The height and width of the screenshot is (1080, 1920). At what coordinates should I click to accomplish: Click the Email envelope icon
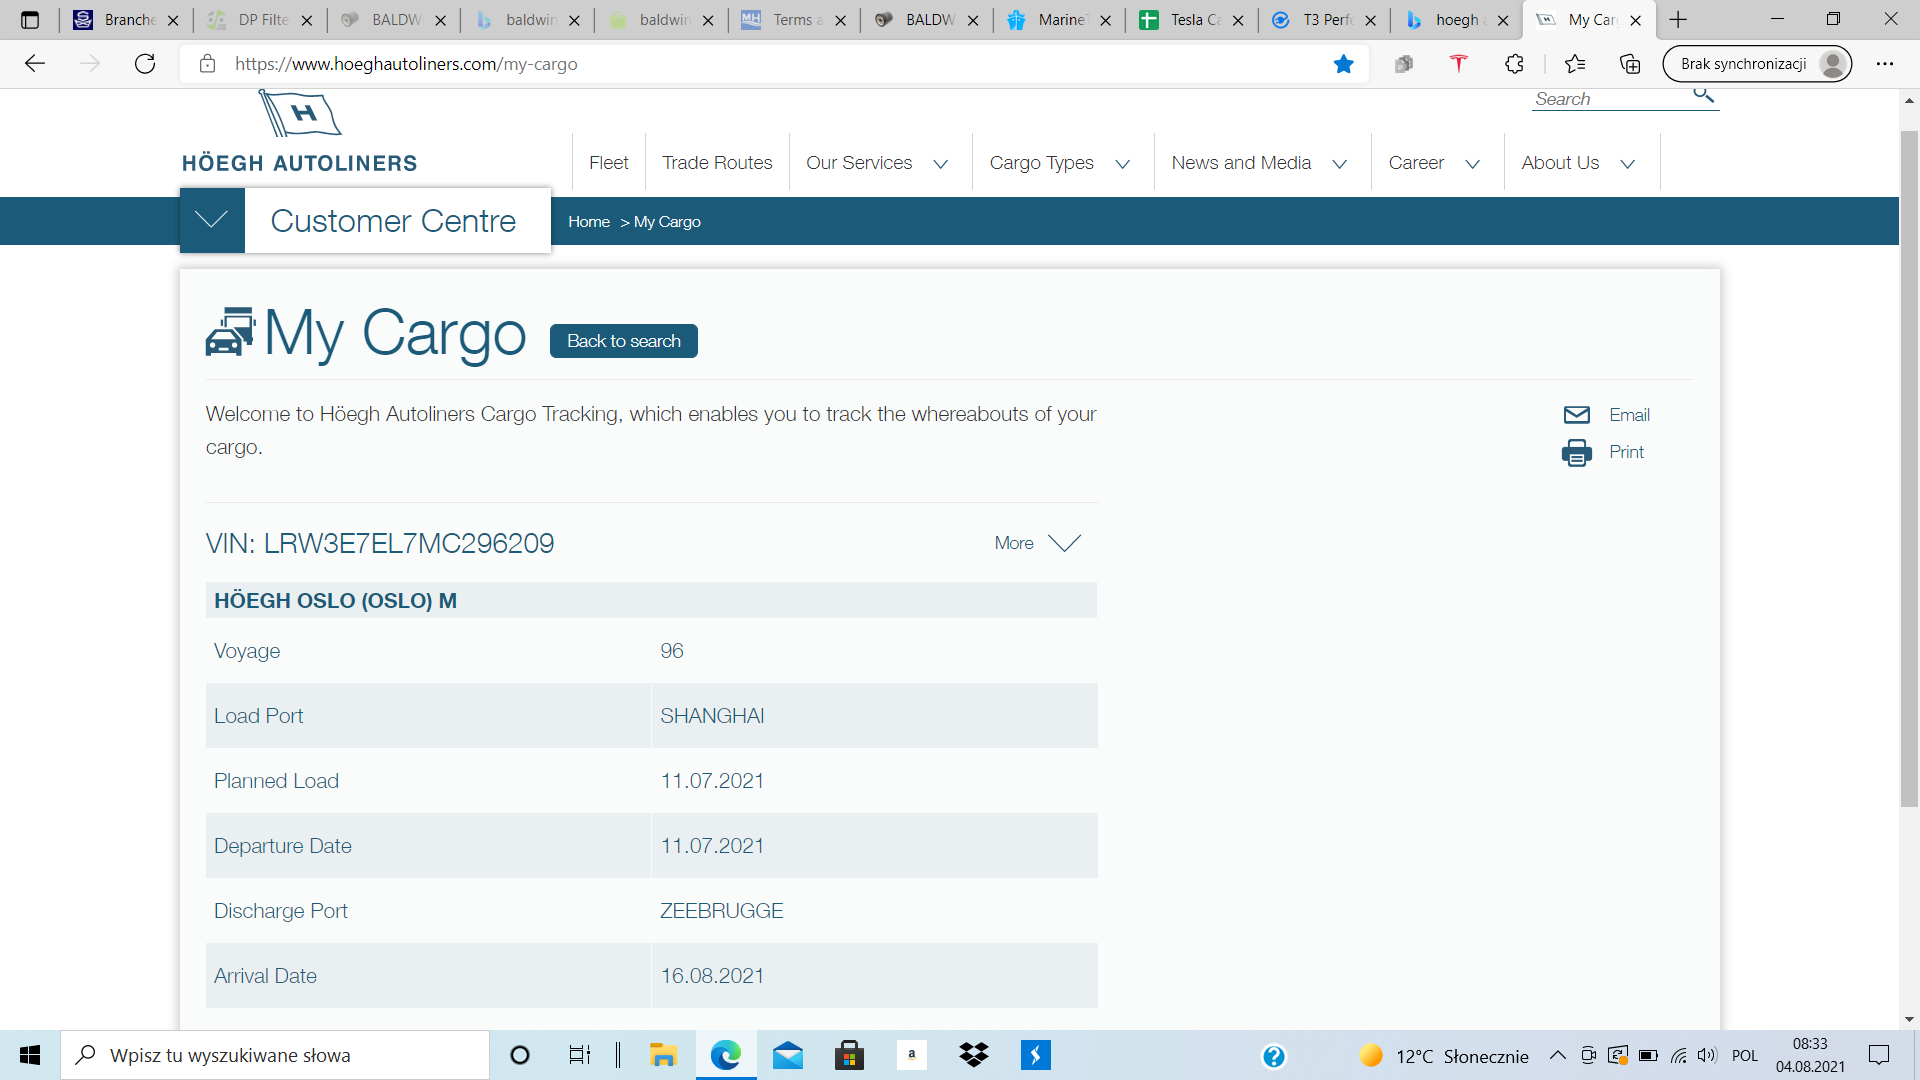[x=1576, y=415]
